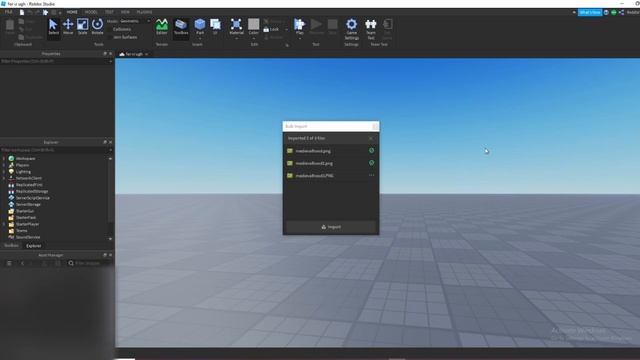Click the first file's green success icon

pos(371,151)
